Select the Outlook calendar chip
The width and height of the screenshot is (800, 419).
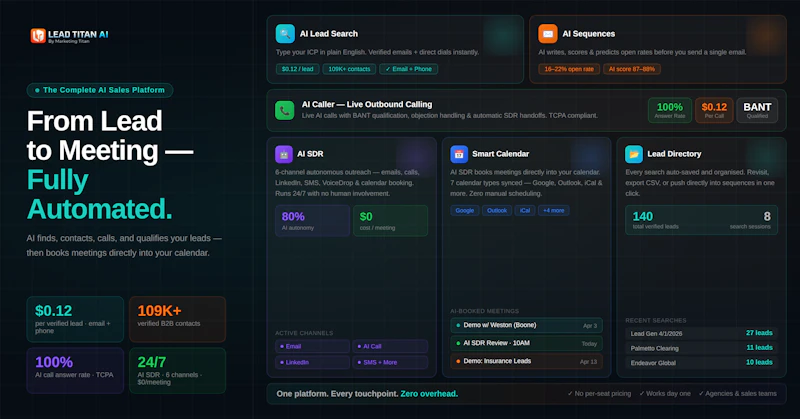click(x=497, y=210)
